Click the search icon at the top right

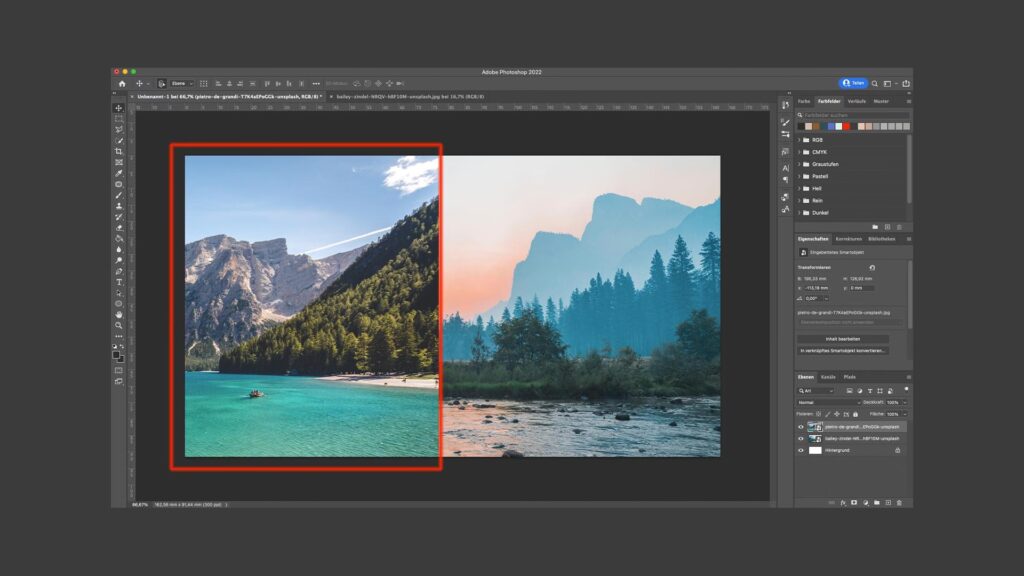pos(874,83)
